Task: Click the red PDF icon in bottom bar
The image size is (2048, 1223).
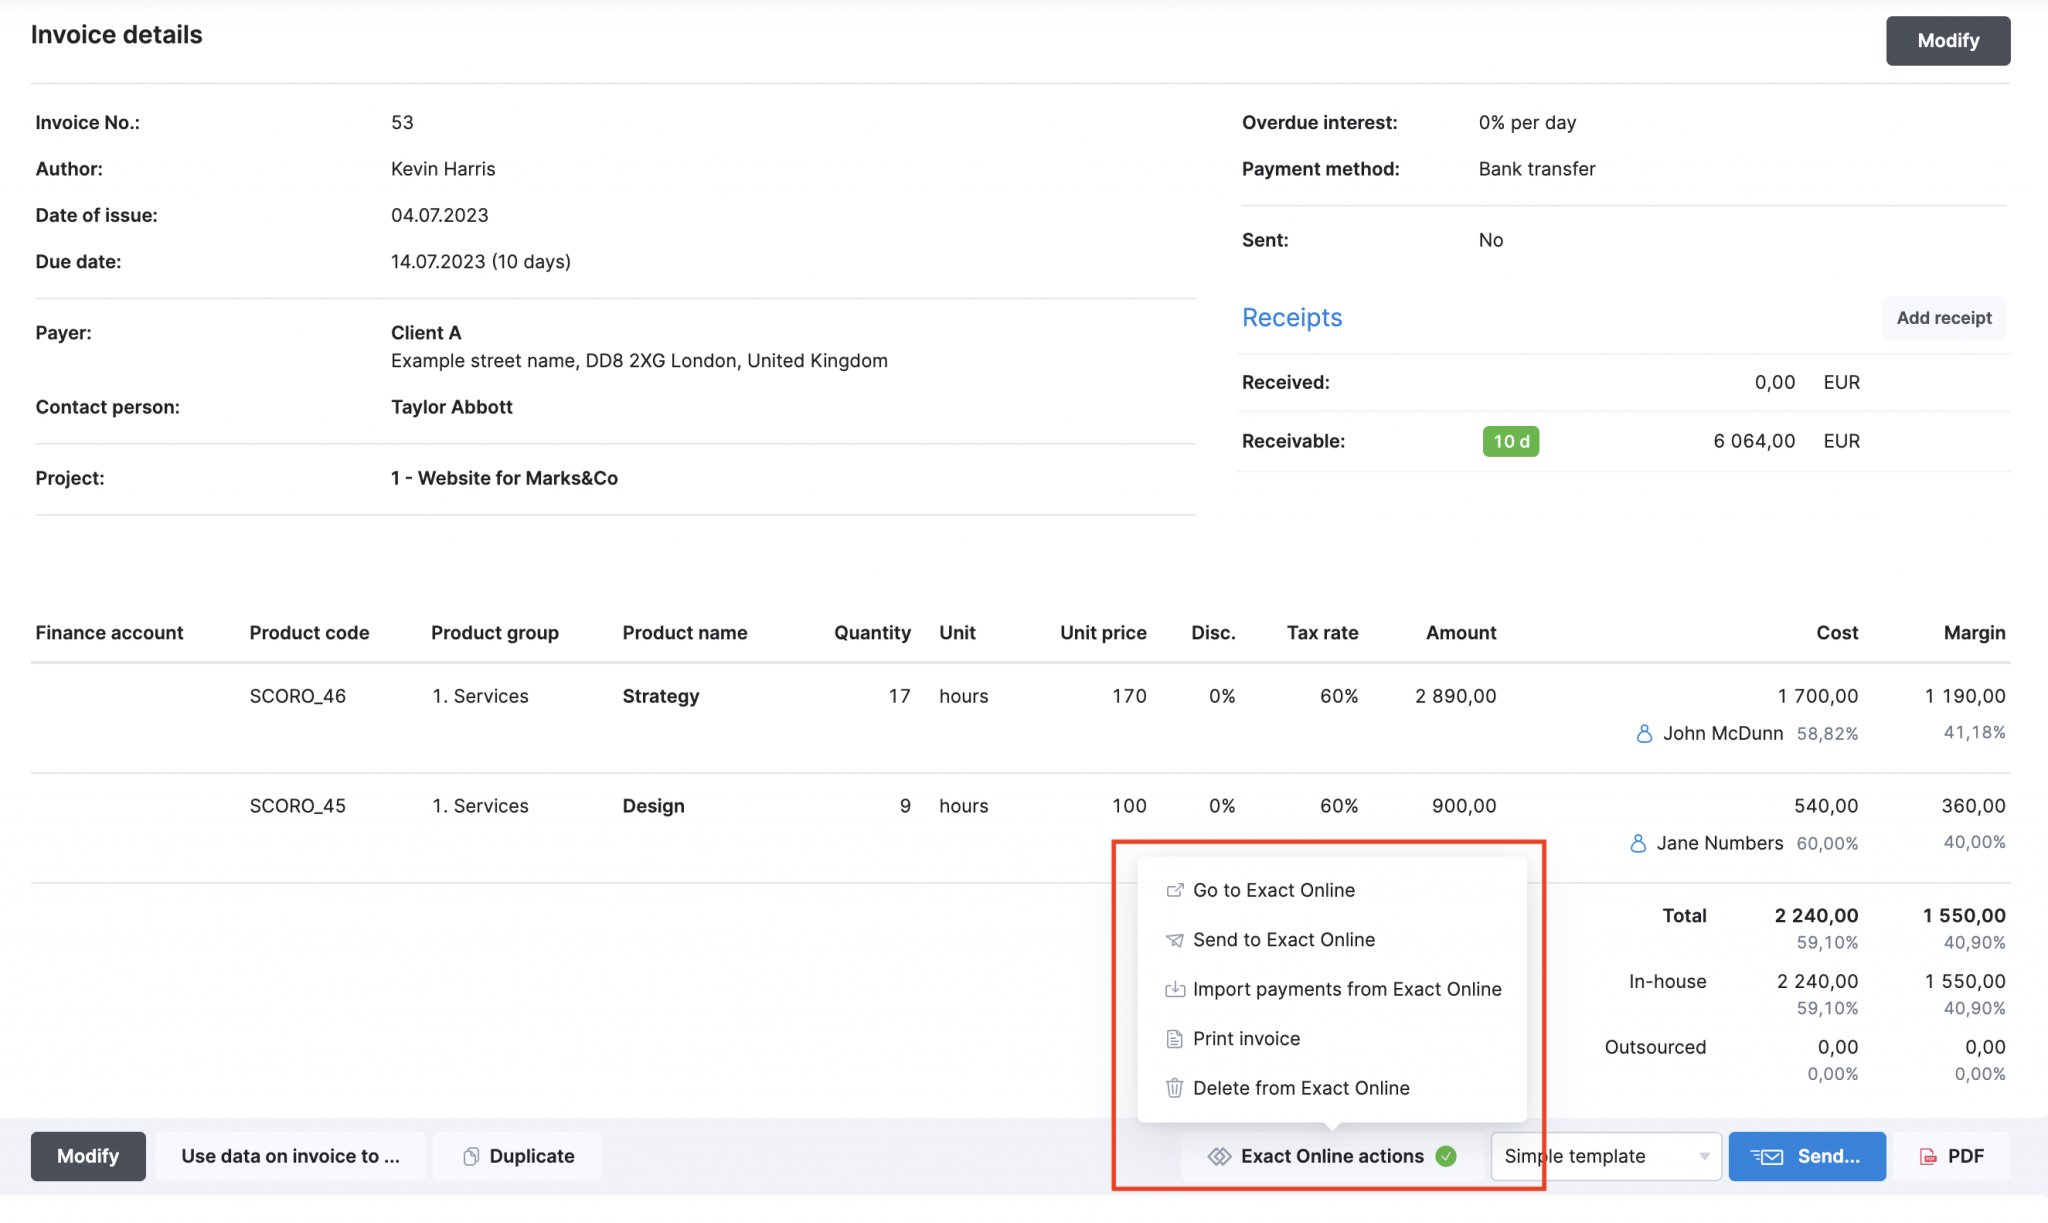Action: (1926, 1156)
